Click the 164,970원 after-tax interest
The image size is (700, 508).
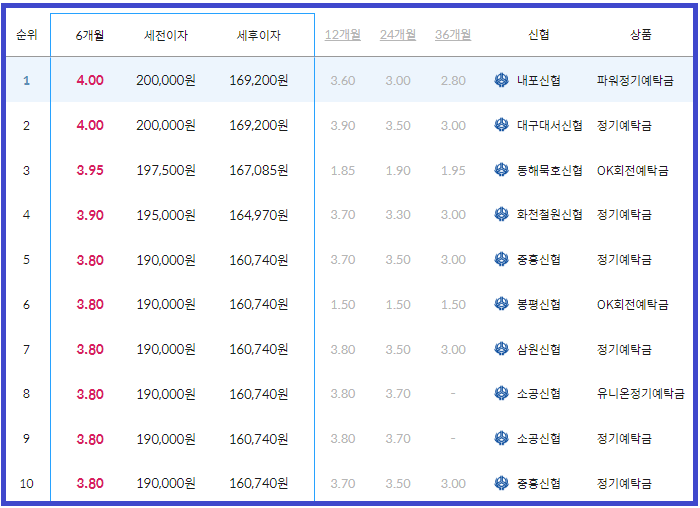[258, 215]
